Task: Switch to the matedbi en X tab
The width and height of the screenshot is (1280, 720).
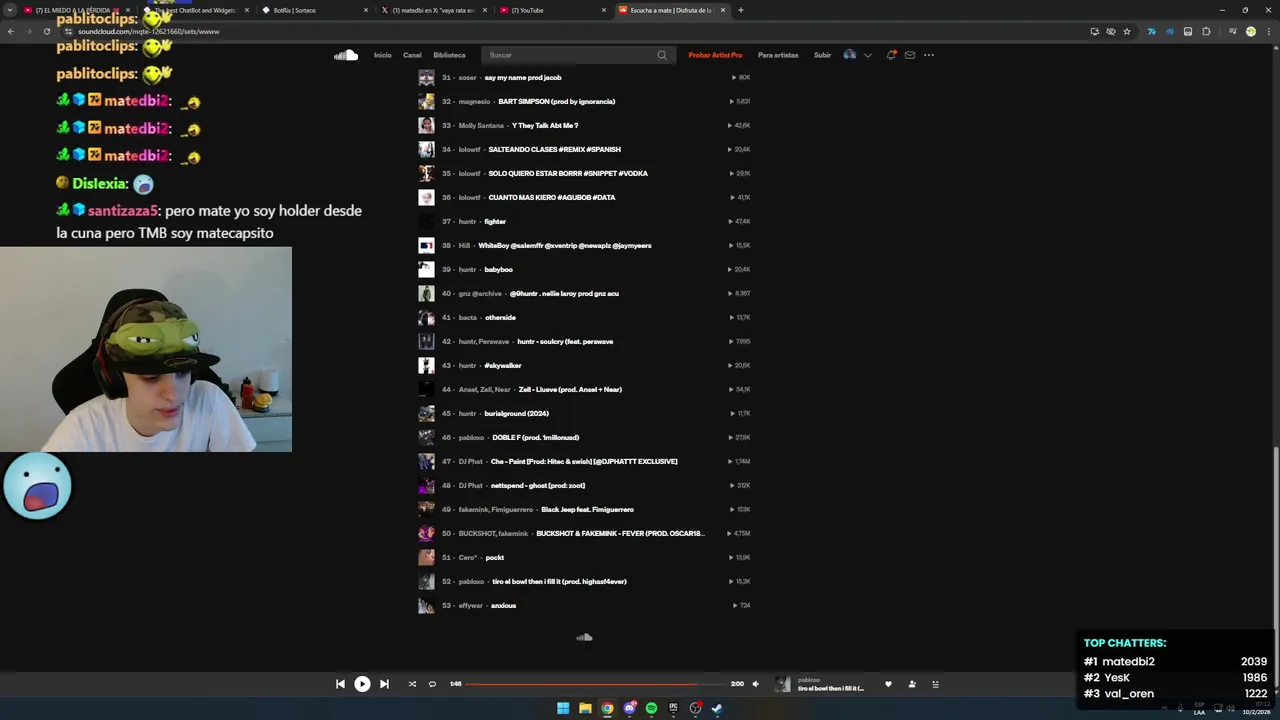Action: [432, 10]
